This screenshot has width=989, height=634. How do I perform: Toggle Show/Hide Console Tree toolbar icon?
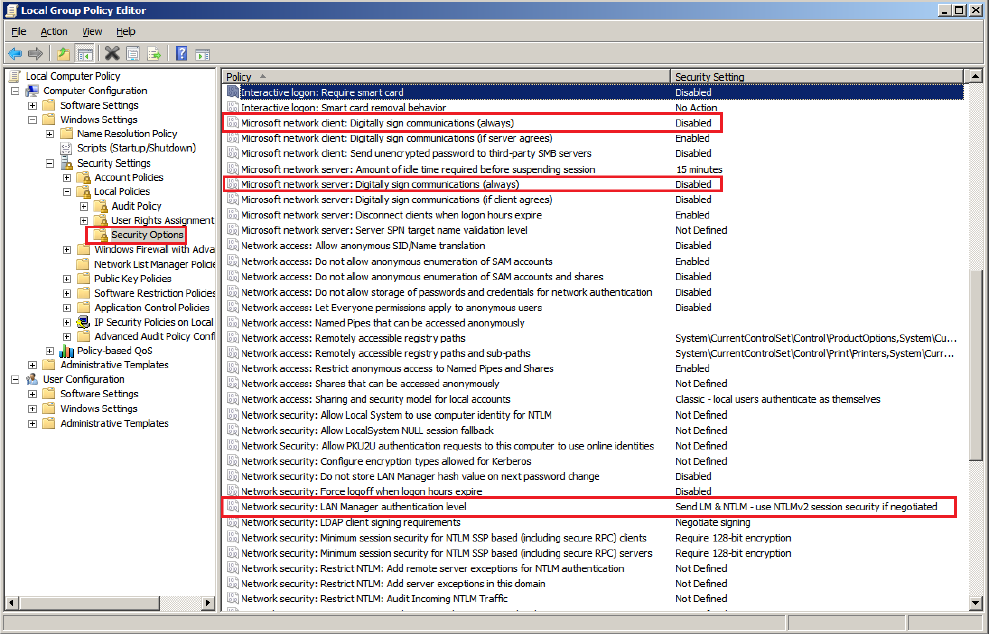85,54
